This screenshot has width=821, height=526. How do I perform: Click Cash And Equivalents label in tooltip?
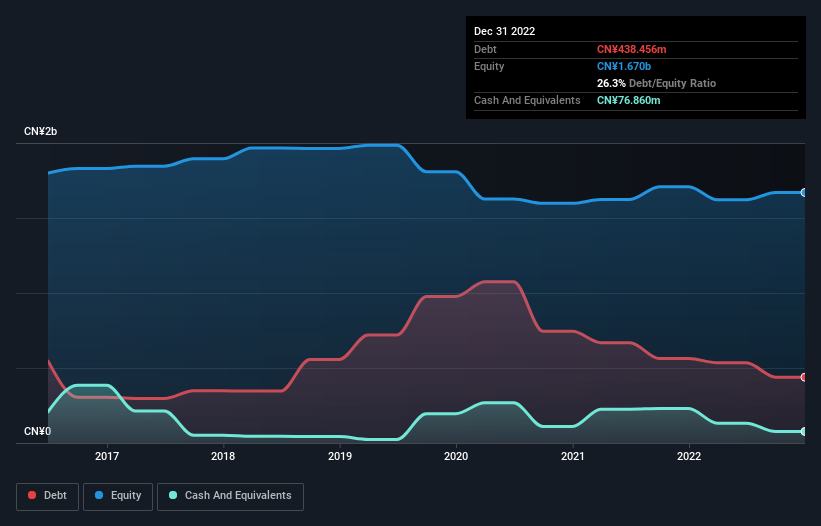[x=527, y=100]
